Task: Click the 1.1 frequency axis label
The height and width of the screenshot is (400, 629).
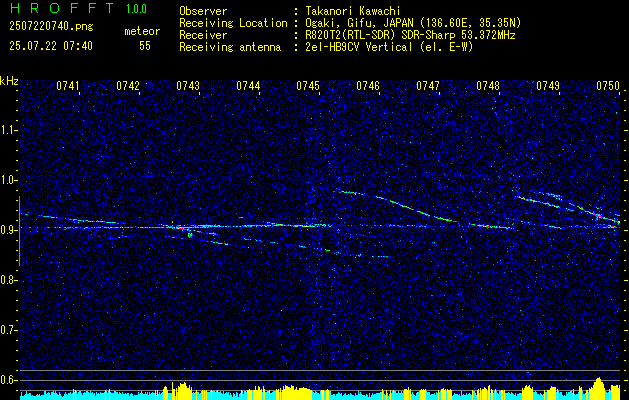Action: (8, 130)
